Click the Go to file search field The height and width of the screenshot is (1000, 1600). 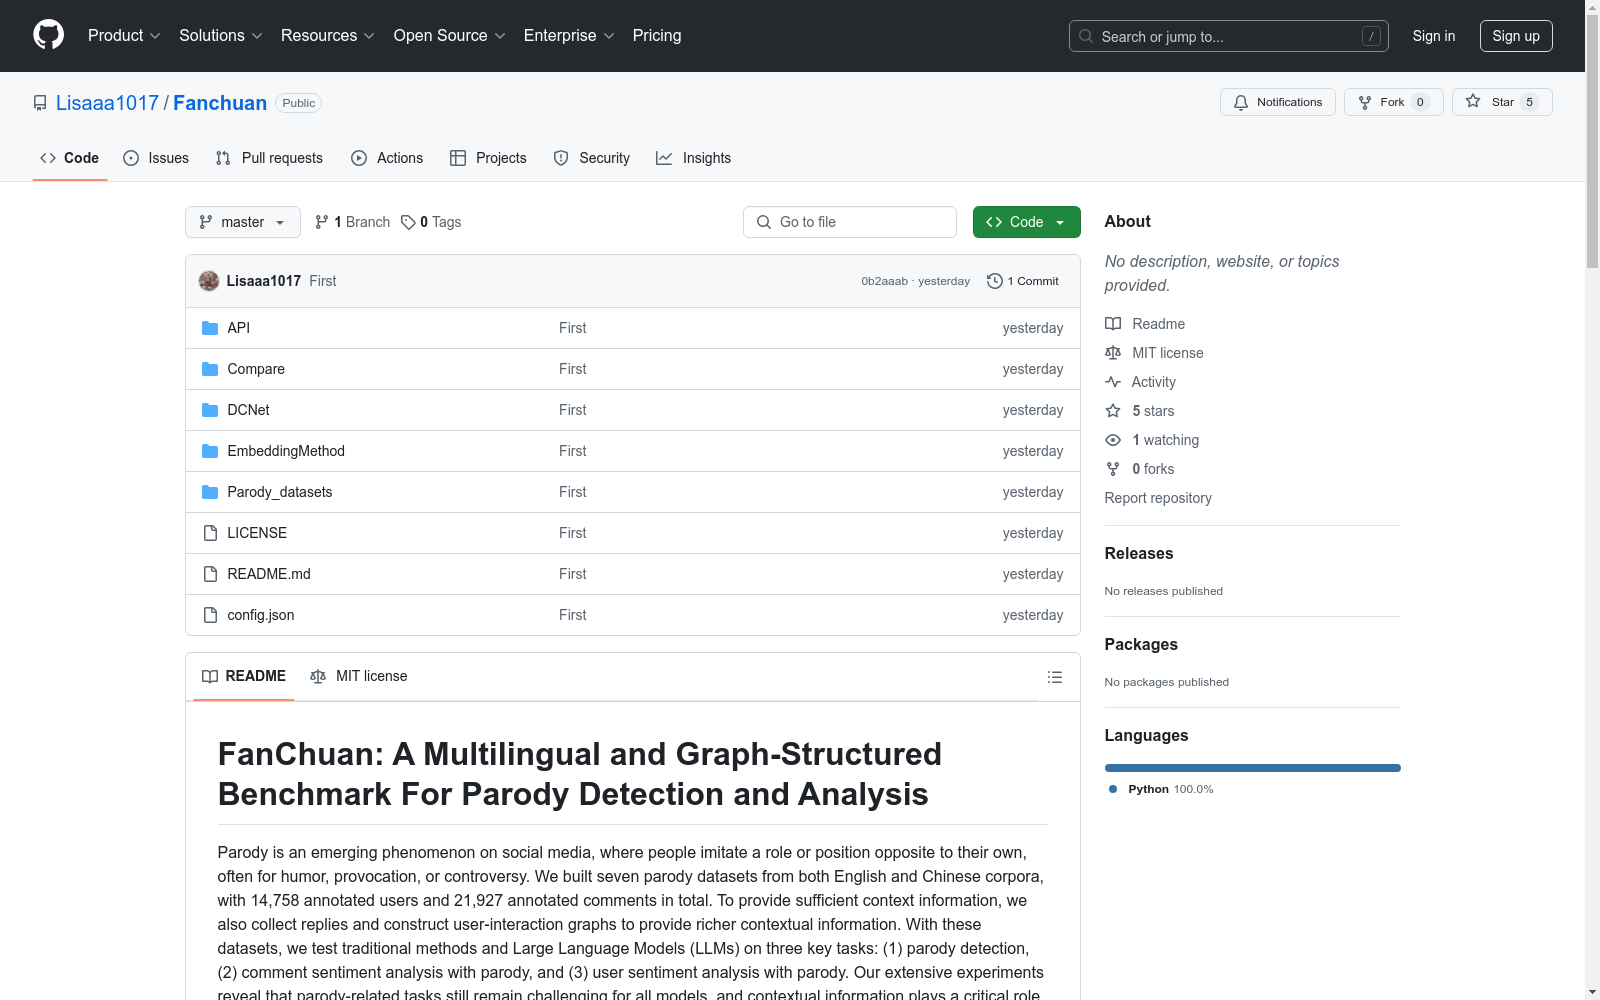coord(850,222)
